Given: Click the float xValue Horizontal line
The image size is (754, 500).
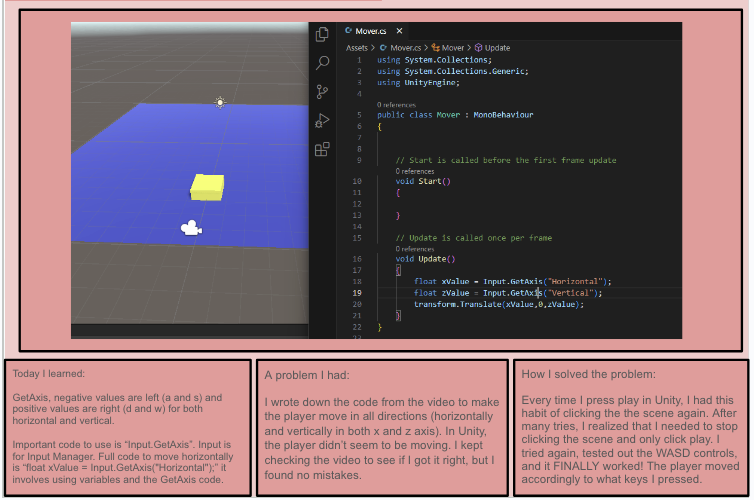Looking at the screenshot, I should tap(513, 282).
